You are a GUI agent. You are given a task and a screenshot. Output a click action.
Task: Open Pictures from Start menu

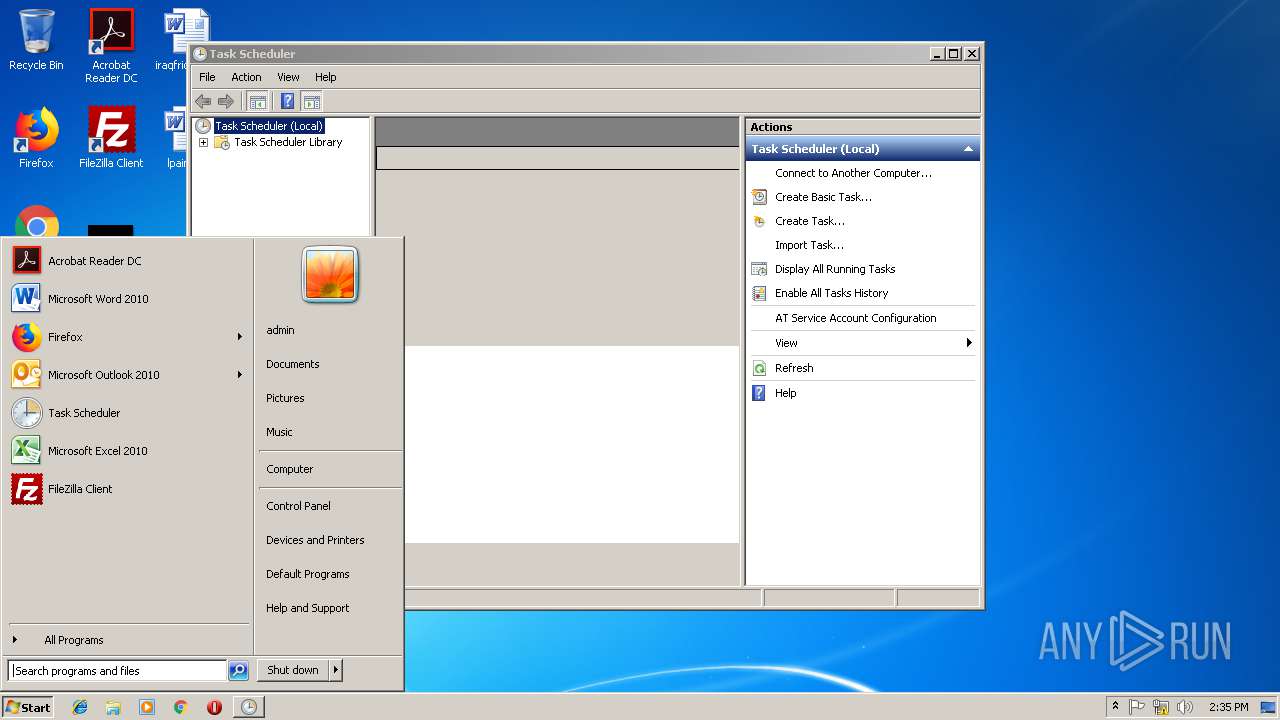[x=285, y=398]
